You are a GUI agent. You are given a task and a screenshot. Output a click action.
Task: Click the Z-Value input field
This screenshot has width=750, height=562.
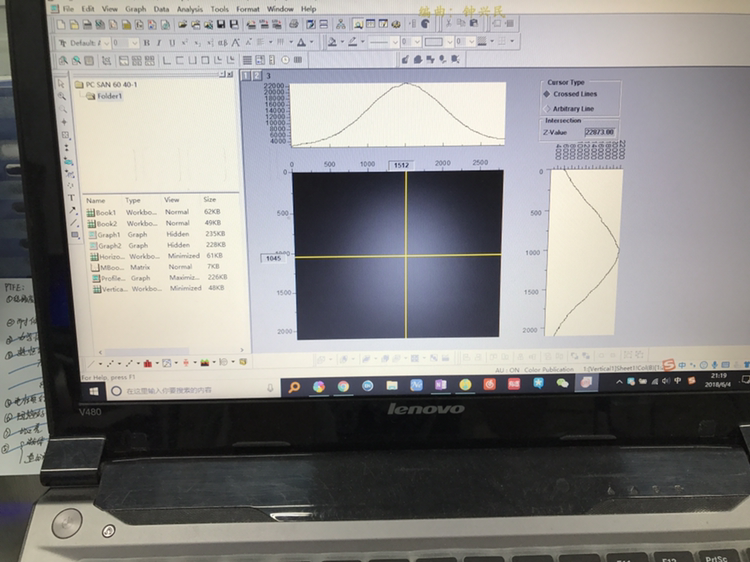600,132
